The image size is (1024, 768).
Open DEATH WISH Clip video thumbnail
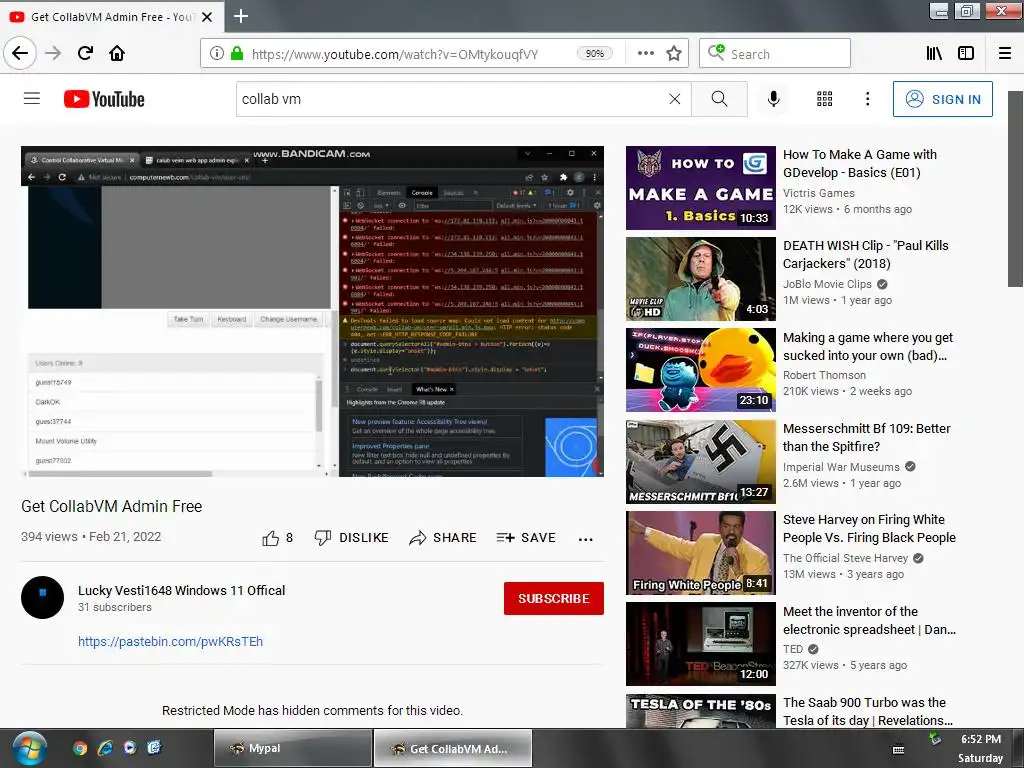[701, 279]
